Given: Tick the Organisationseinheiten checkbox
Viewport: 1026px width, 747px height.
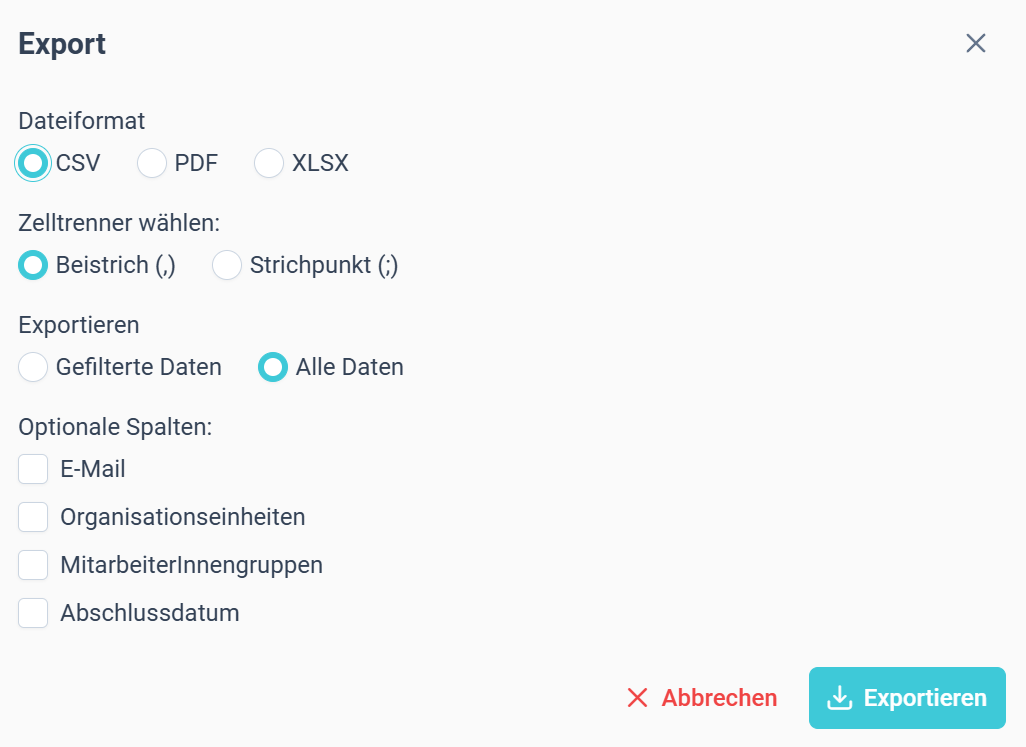Looking at the screenshot, I should point(33,517).
